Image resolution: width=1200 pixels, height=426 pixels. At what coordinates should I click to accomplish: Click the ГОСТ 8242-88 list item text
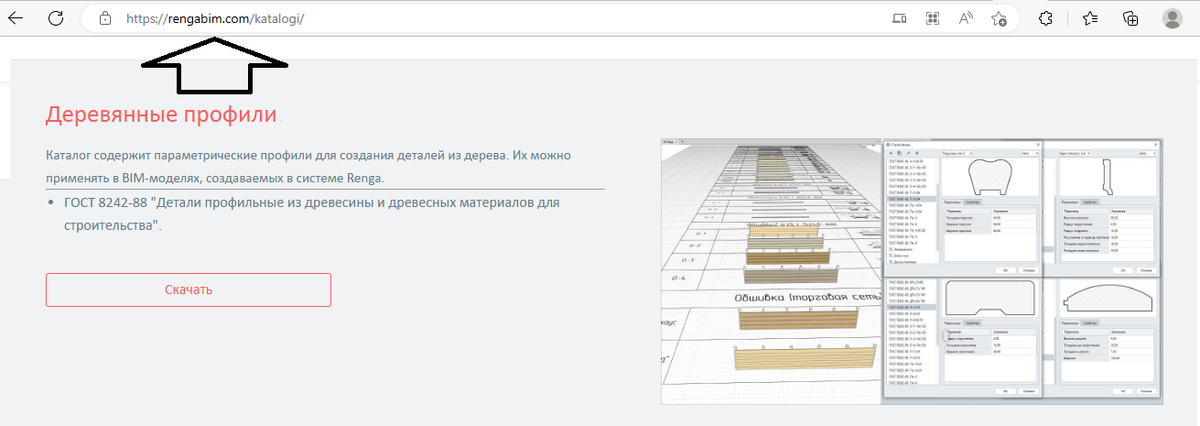tap(311, 214)
